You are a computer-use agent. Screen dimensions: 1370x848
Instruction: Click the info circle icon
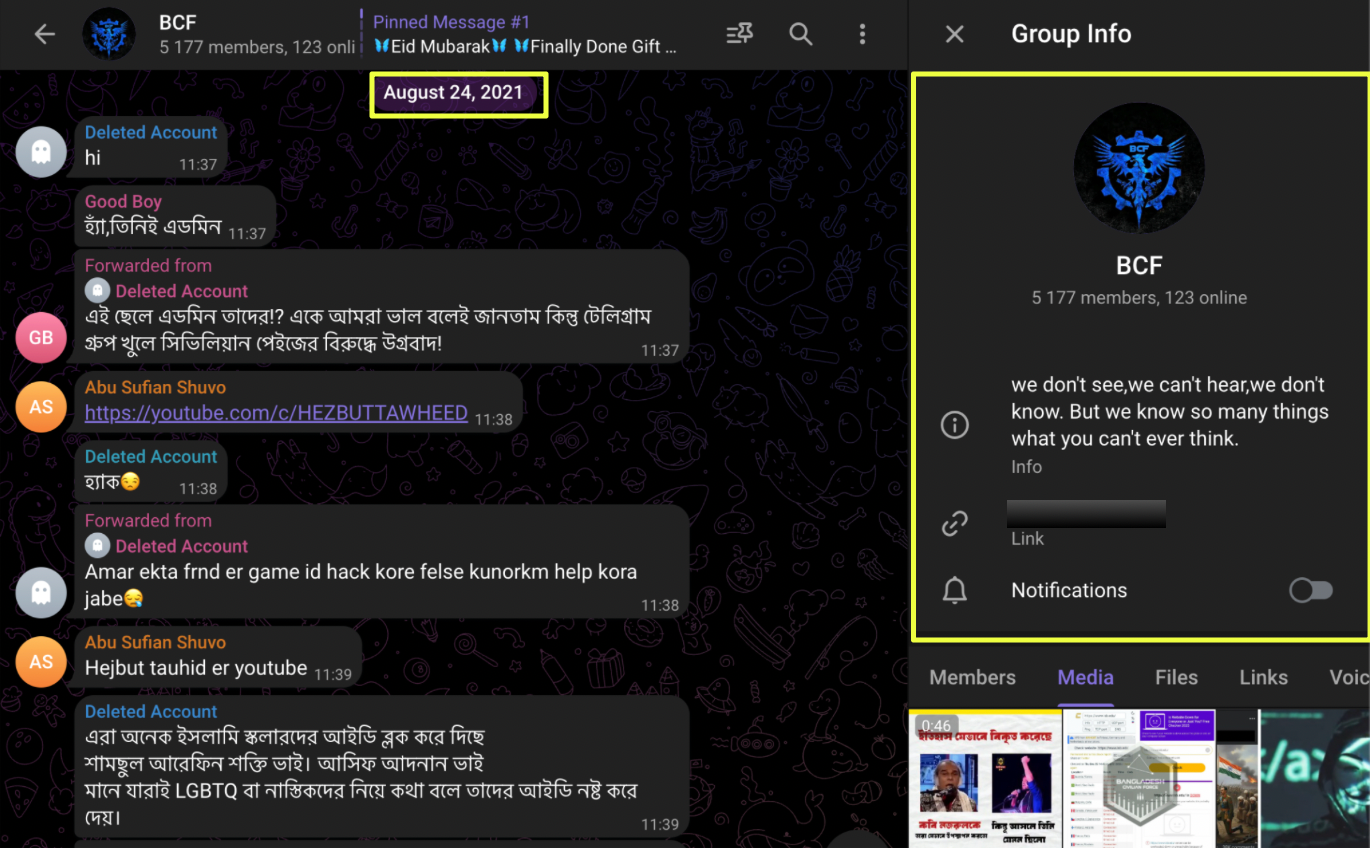pos(955,425)
